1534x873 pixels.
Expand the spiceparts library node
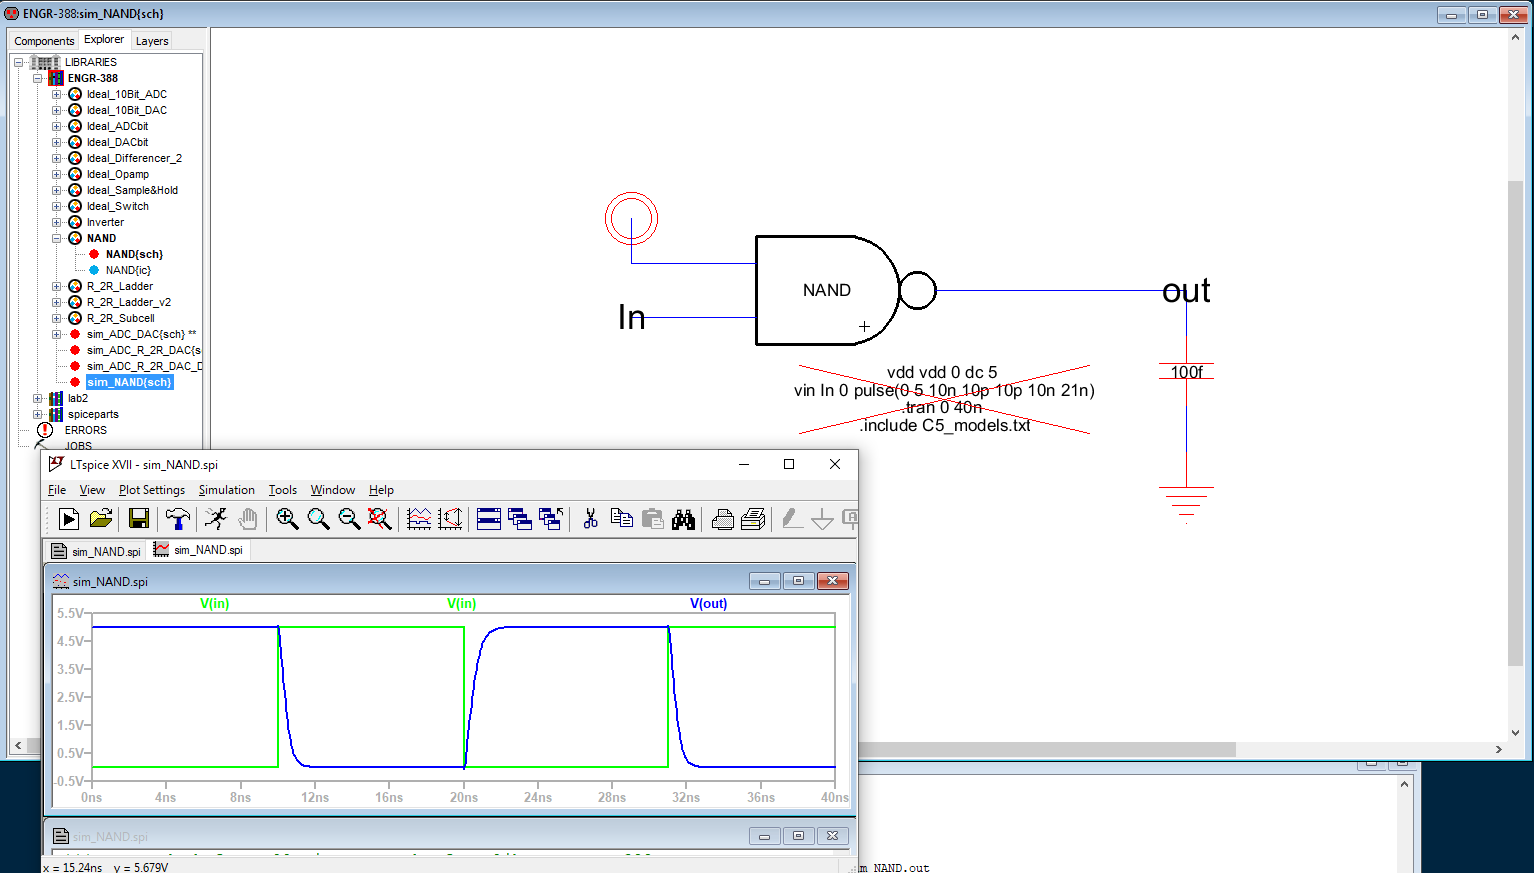pos(37,414)
